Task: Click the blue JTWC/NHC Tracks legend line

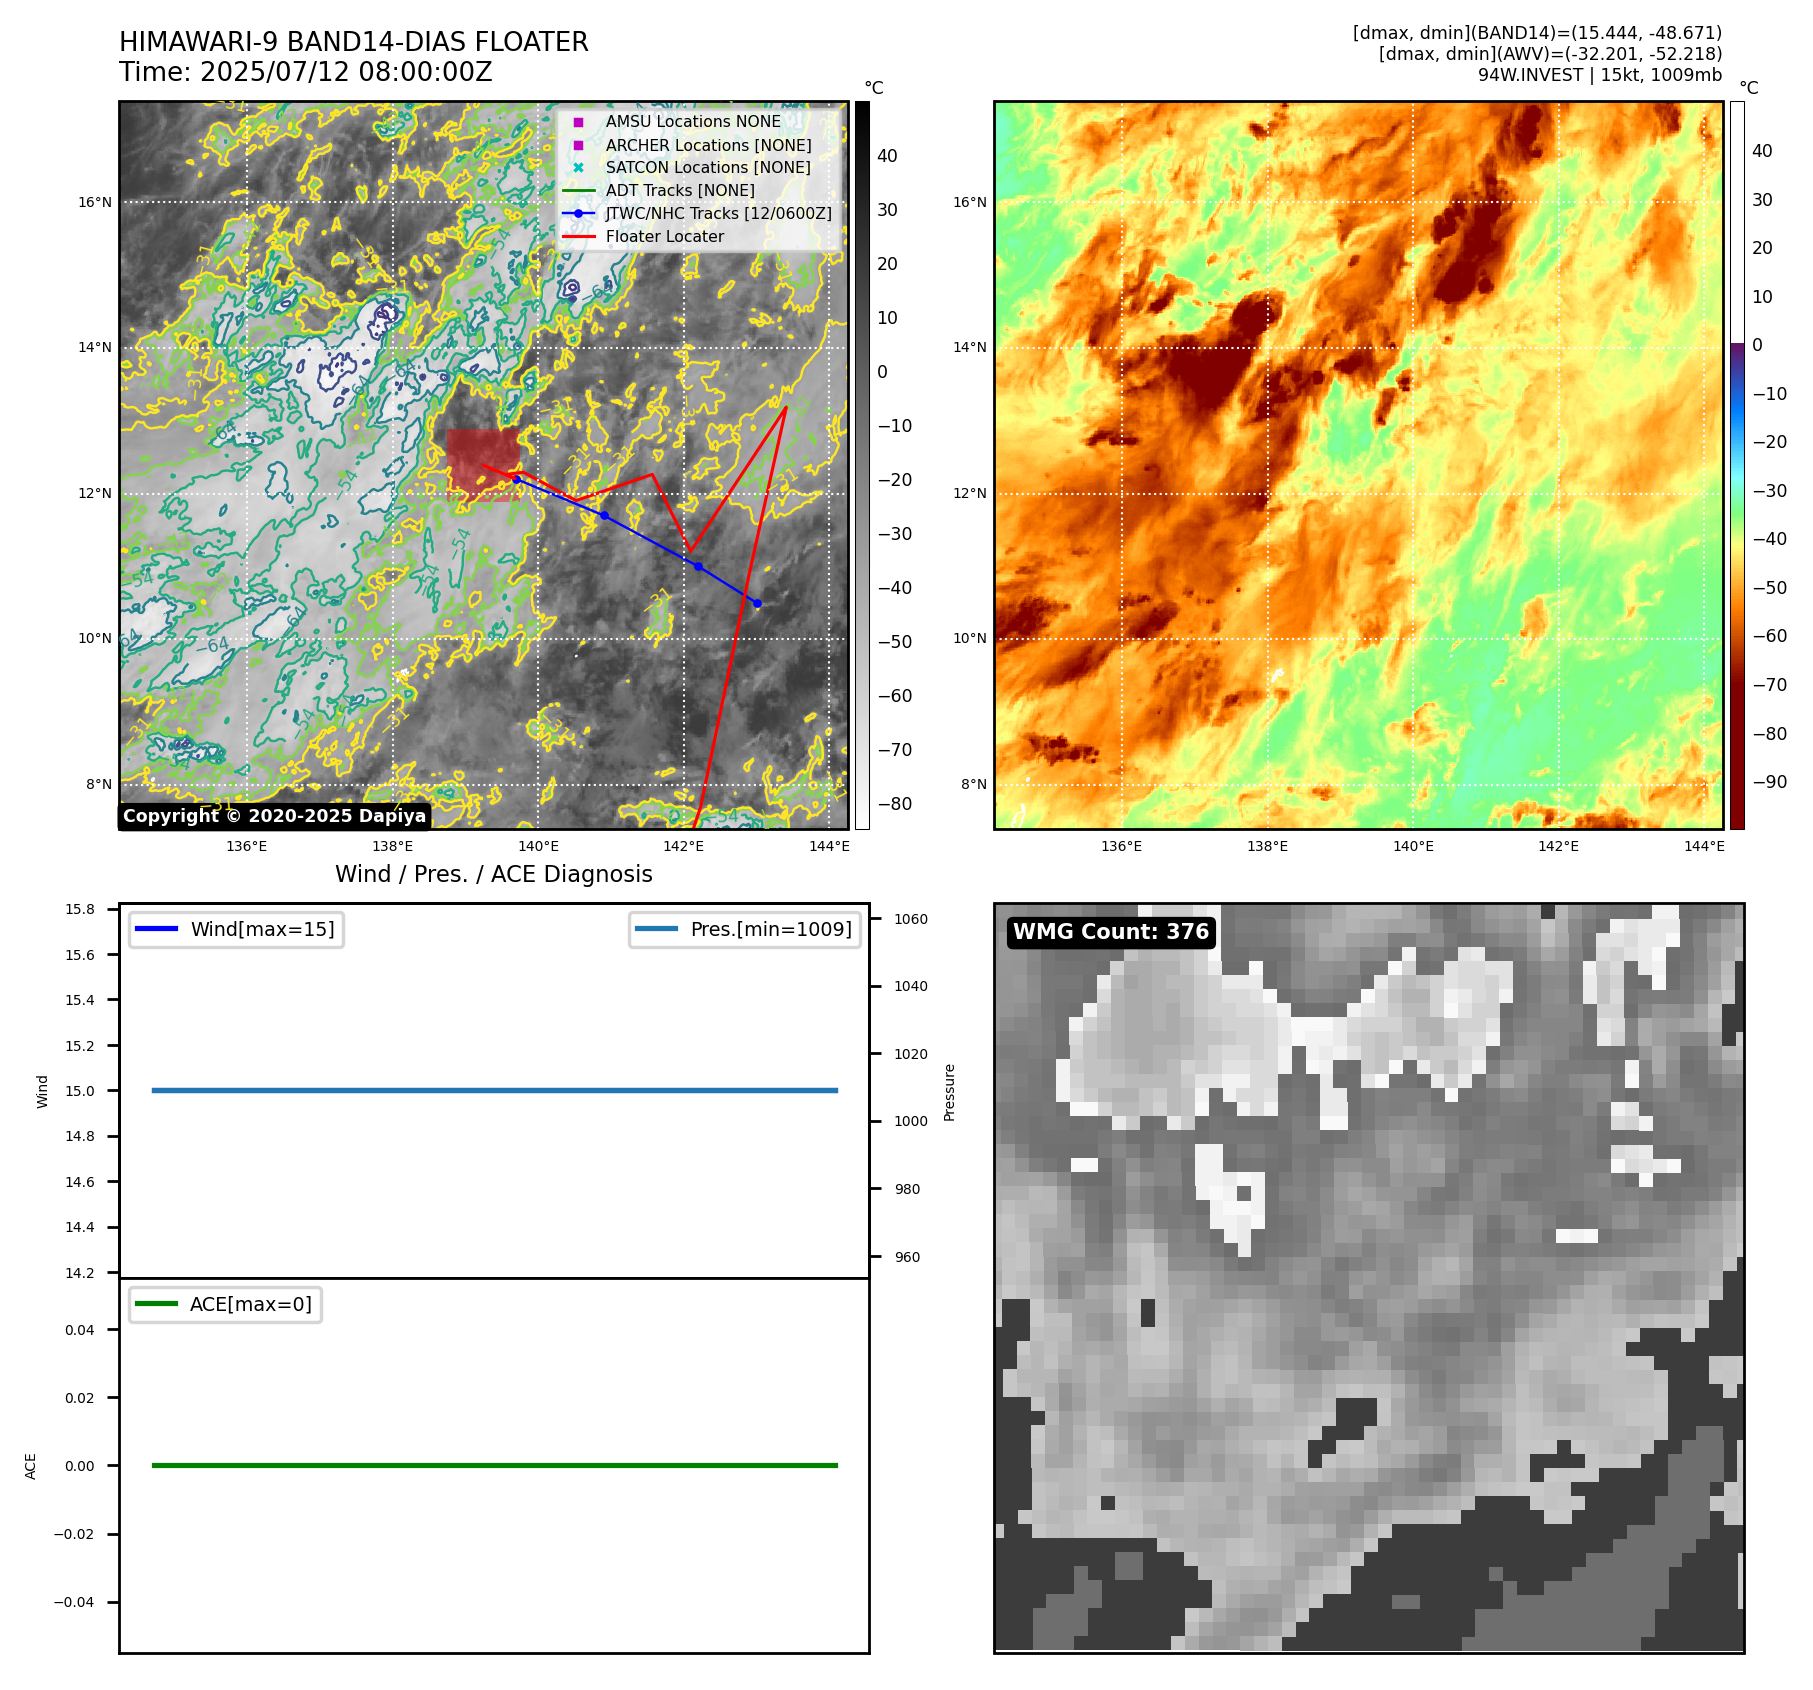Action: pyautogui.click(x=579, y=213)
